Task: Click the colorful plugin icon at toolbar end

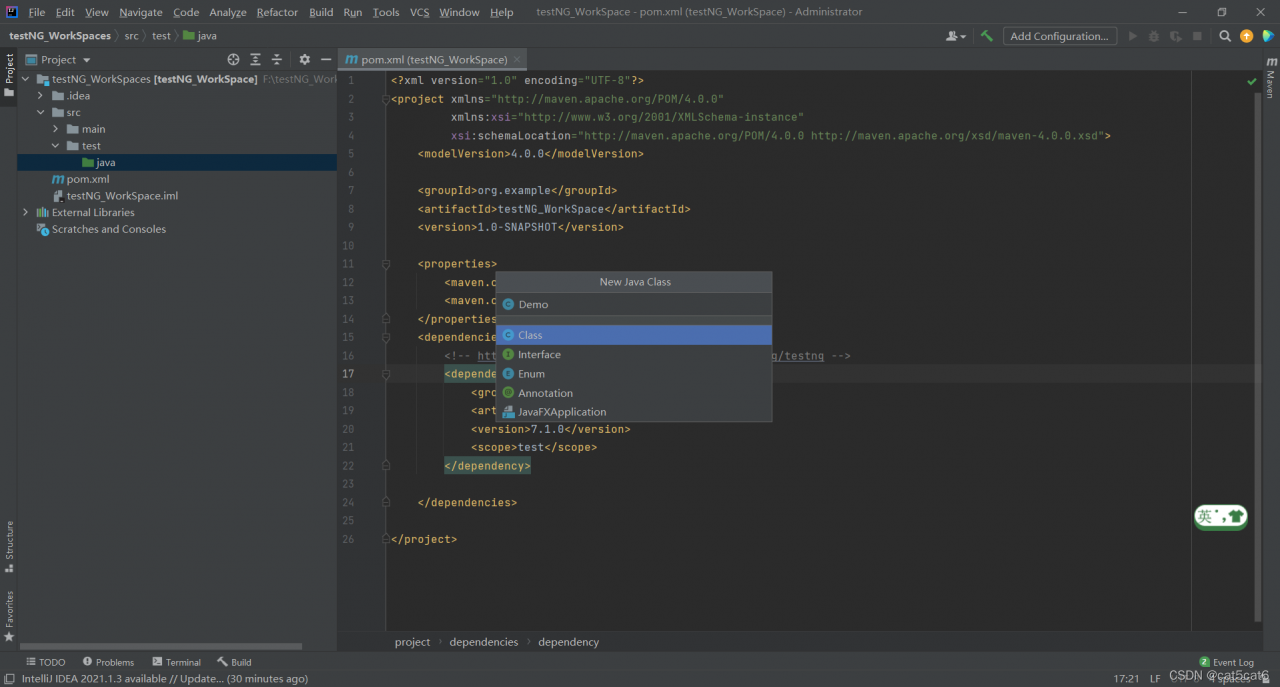Action: [1267, 36]
